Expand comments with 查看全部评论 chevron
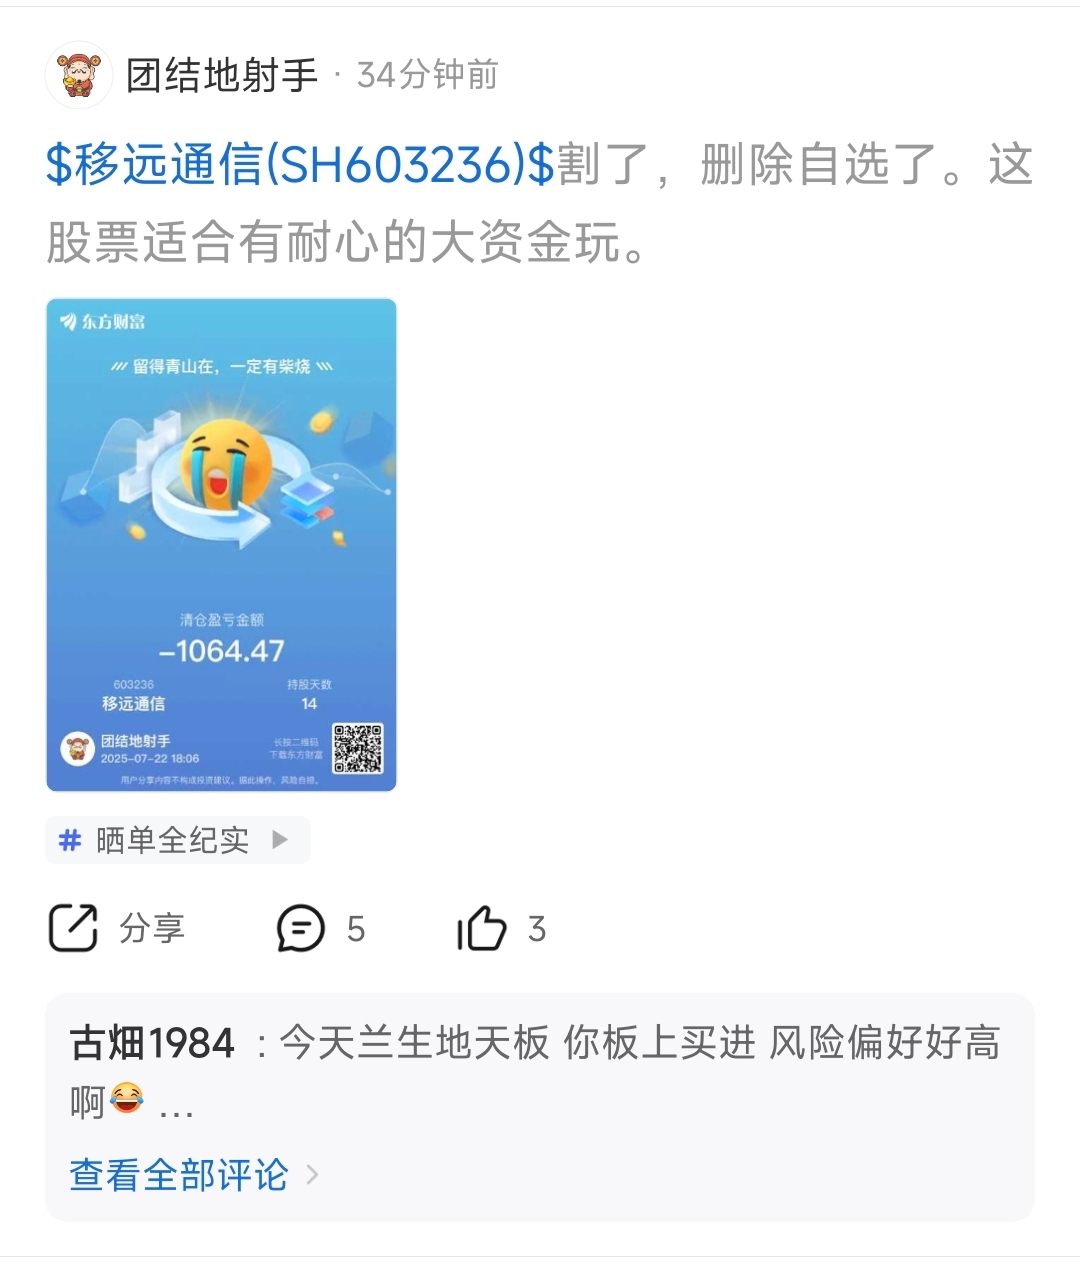This screenshot has height=1283, width=1080. click(x=312, y=1174)
